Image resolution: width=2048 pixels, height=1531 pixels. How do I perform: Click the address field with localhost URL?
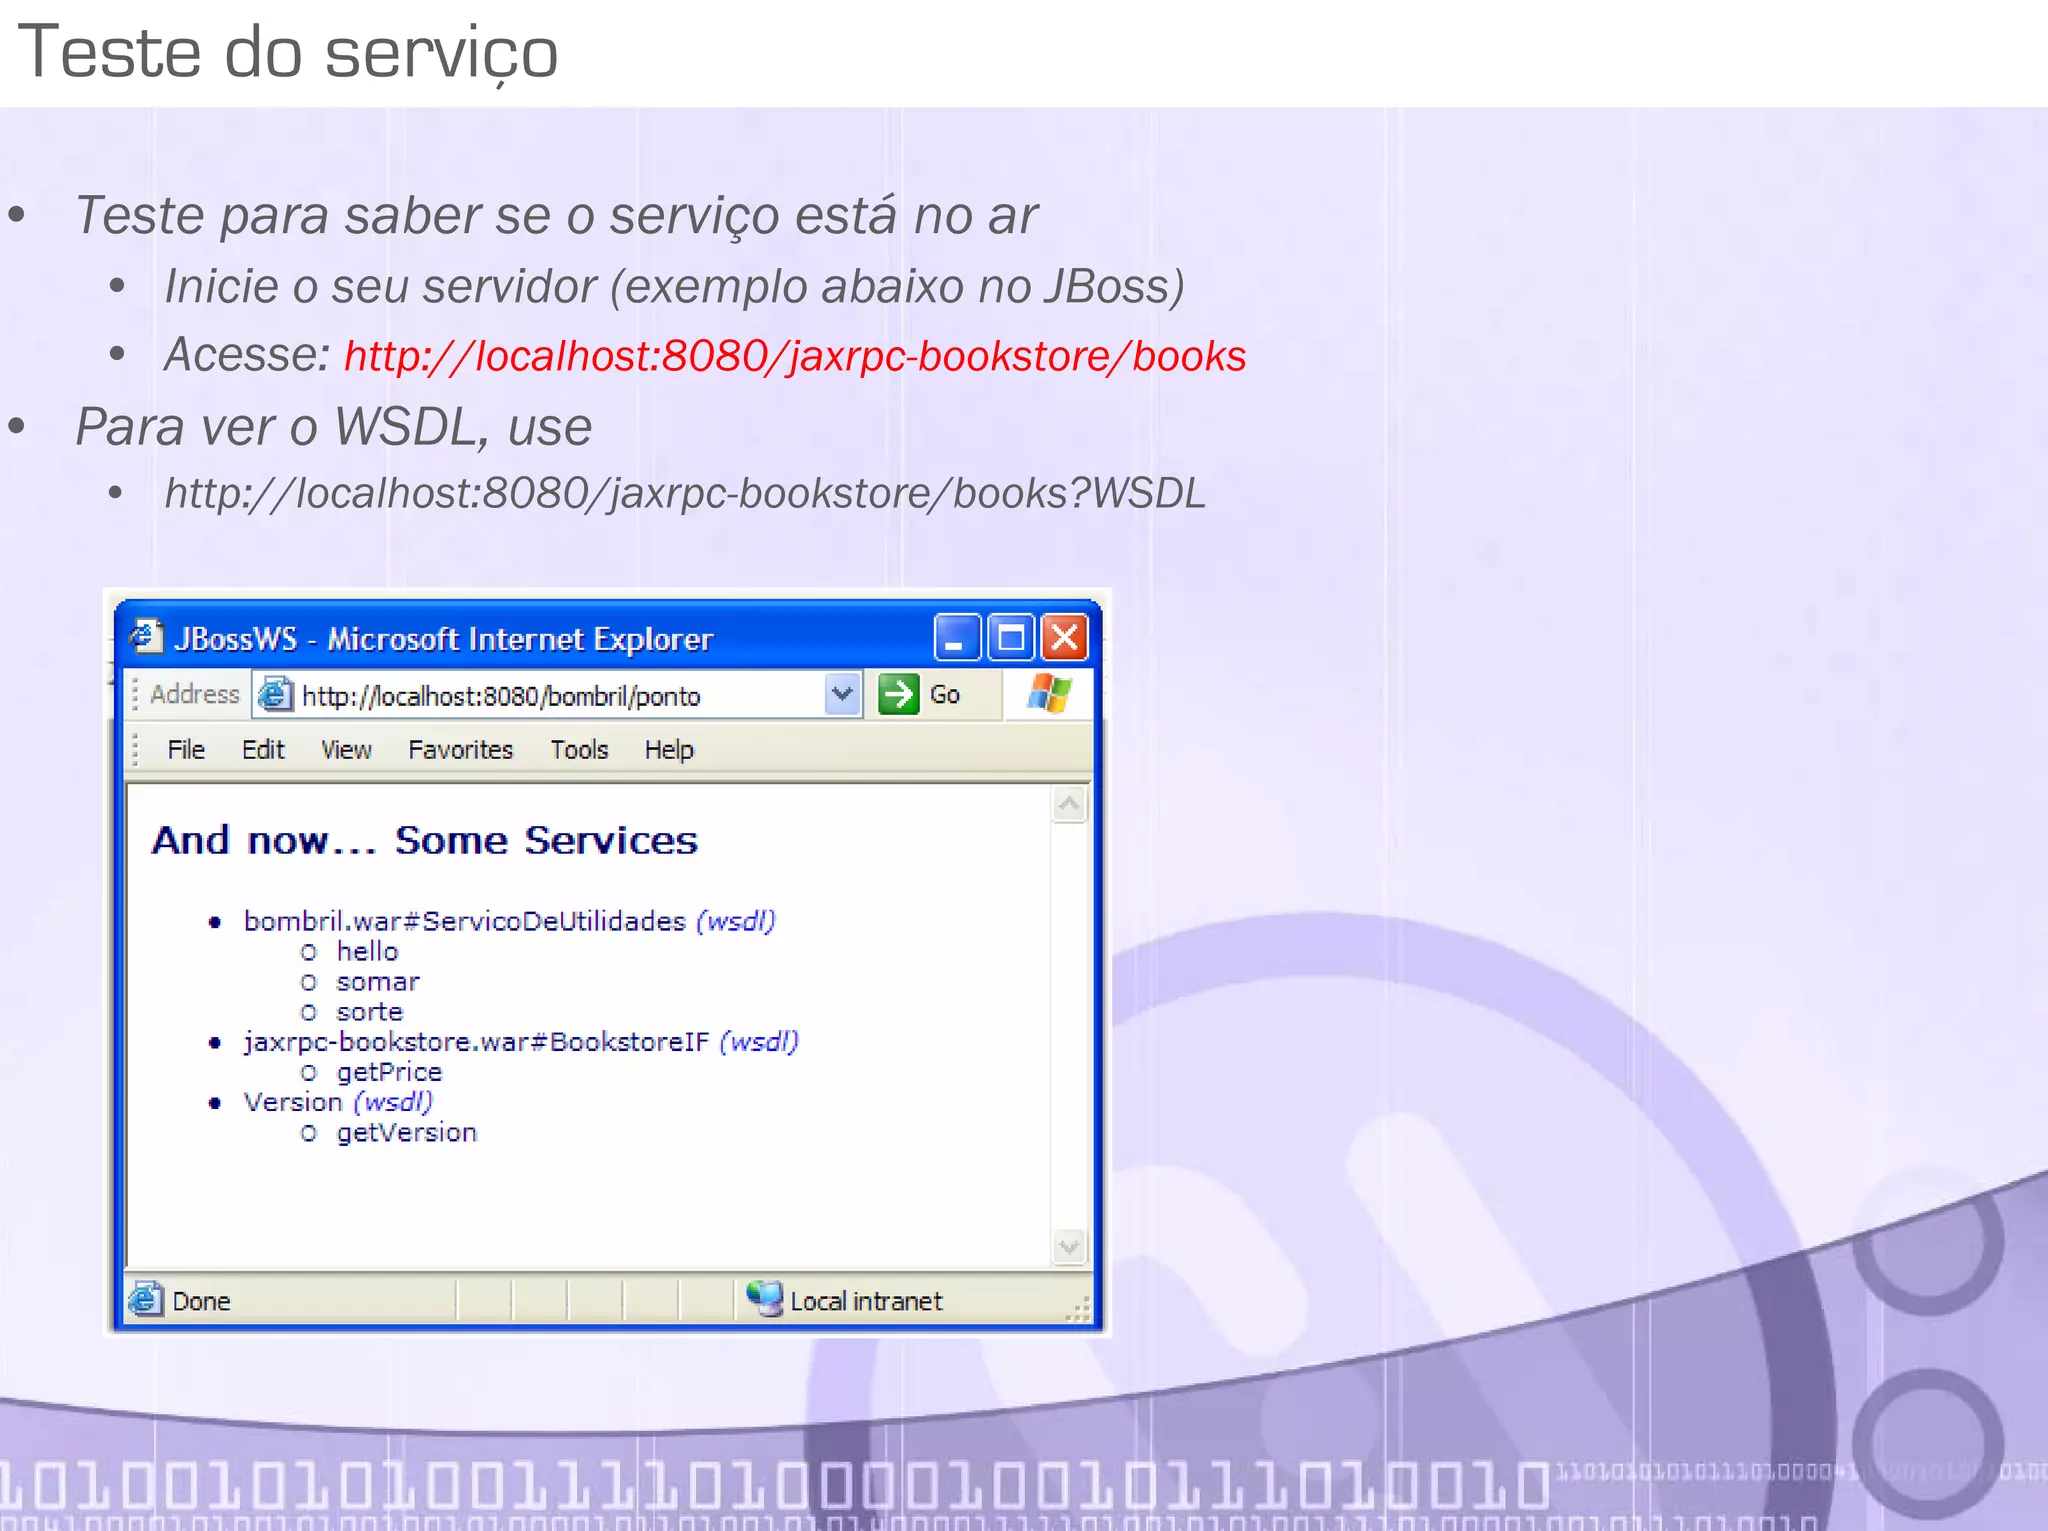556,695
